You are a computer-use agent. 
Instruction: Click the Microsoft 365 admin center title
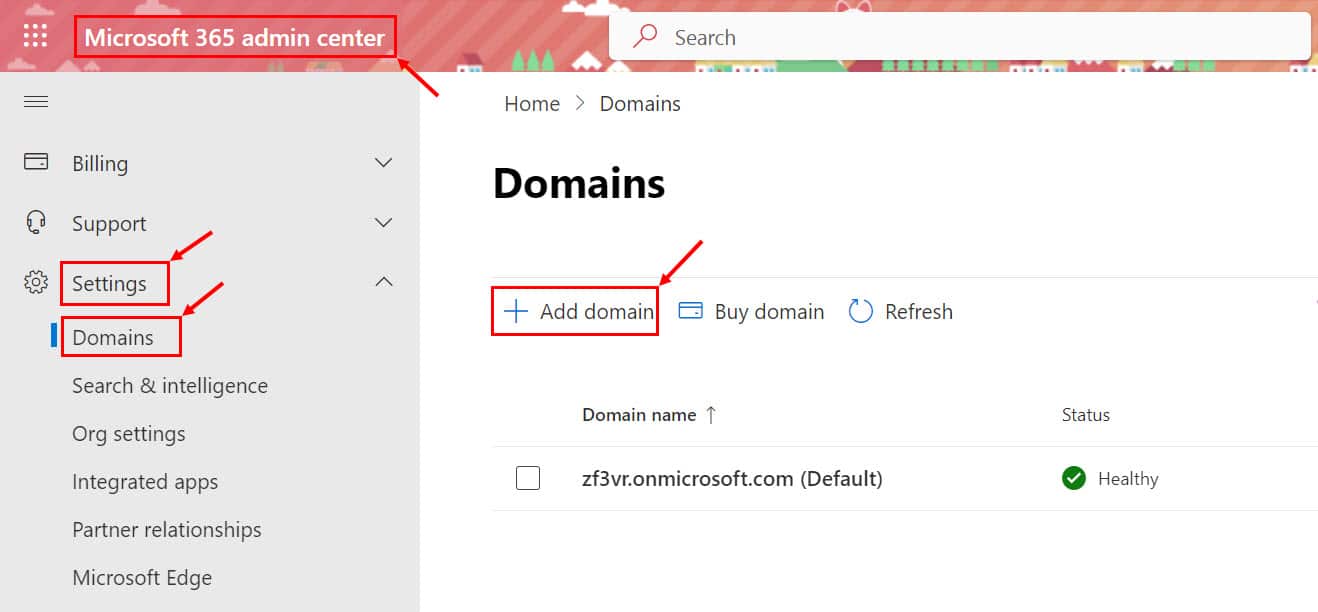(234, 39)
